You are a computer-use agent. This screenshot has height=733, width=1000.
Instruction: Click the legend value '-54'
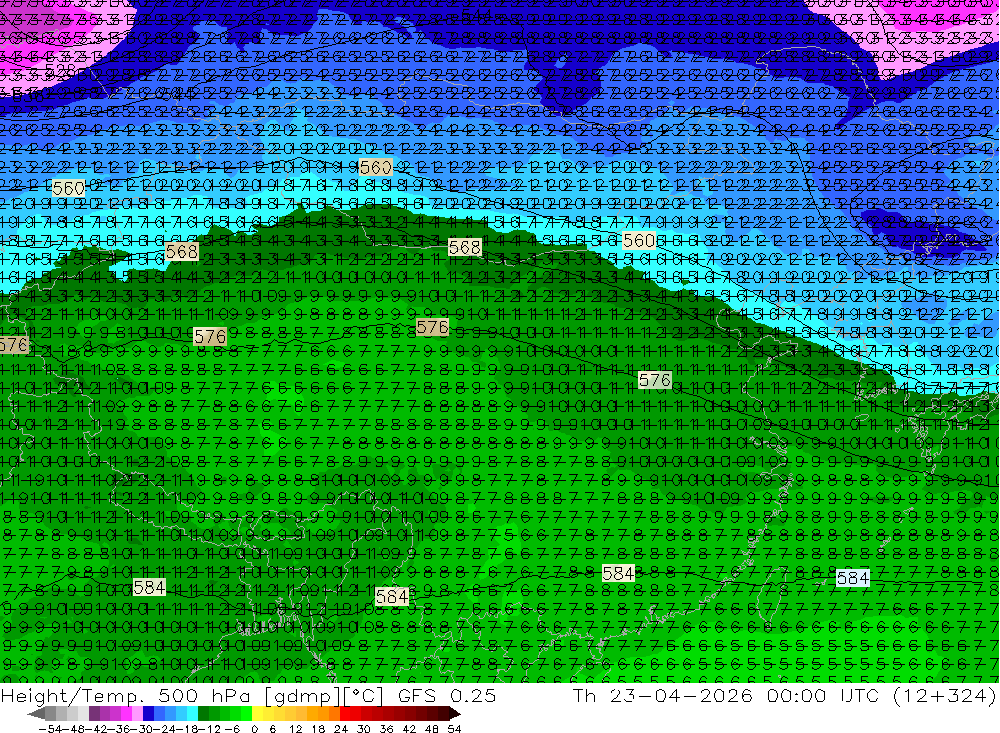(50, 729)
